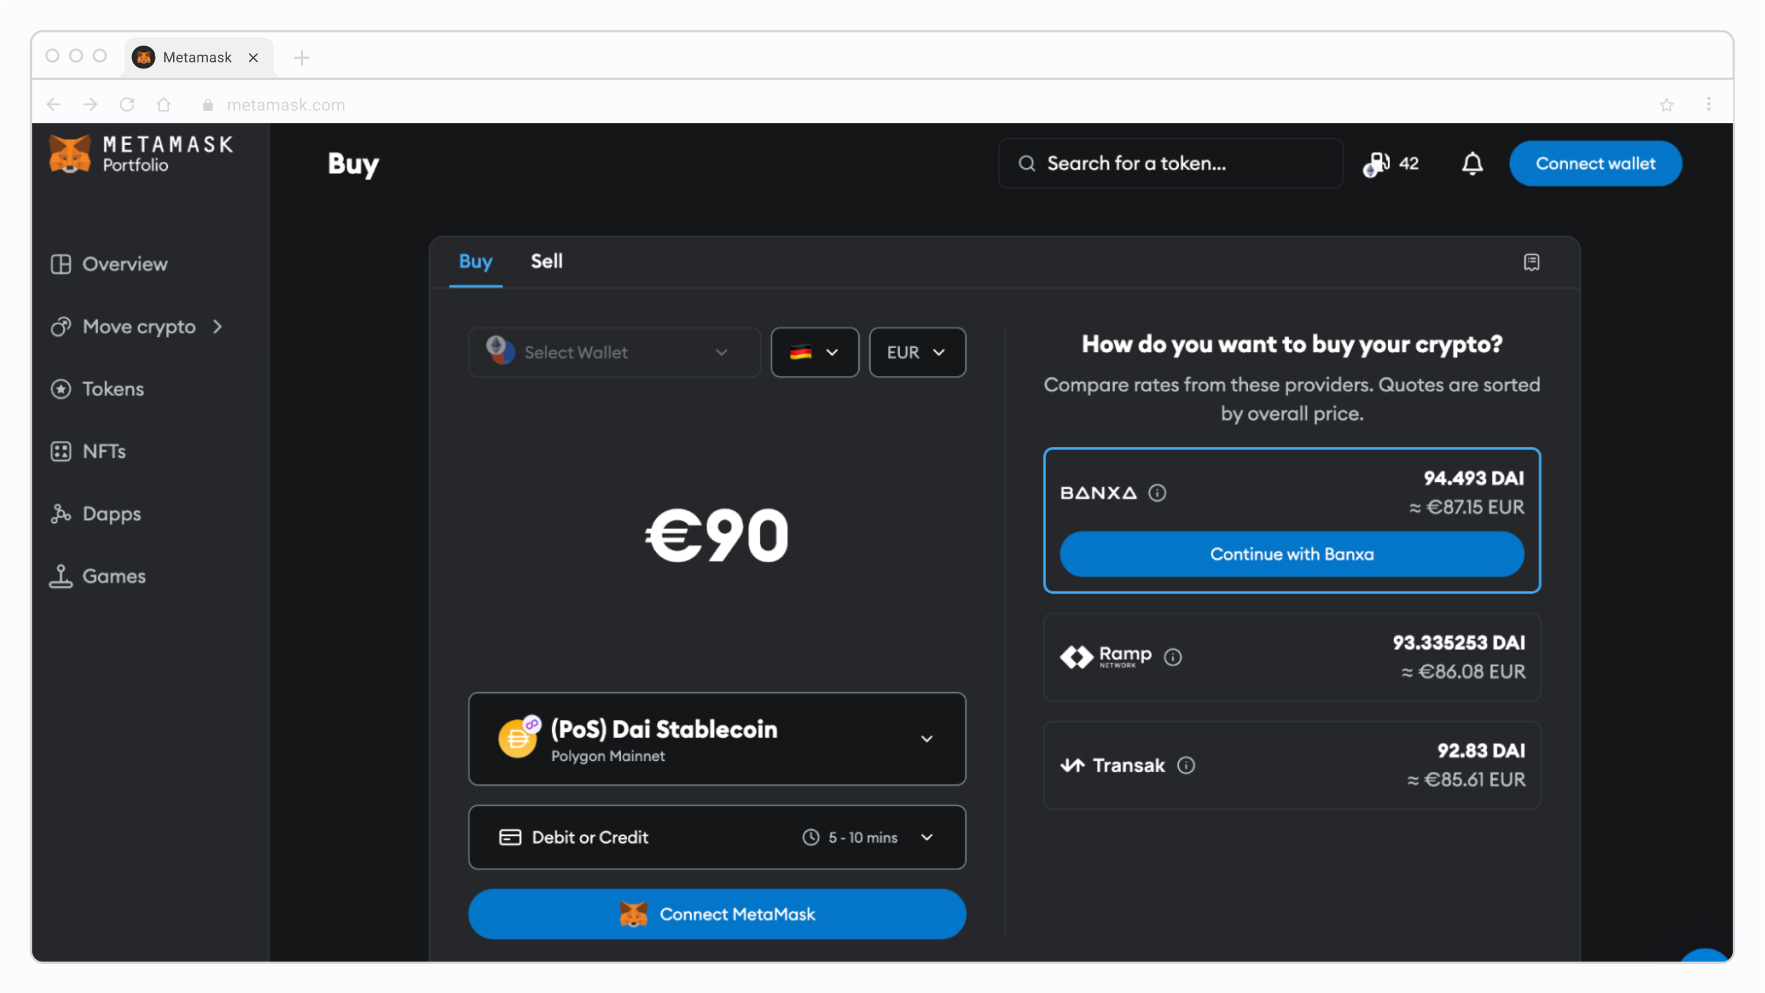The width and height of the screenshot is (1765, 993).
Task: Click the 92.83 DAI amount
Action: click(1481, 750)
